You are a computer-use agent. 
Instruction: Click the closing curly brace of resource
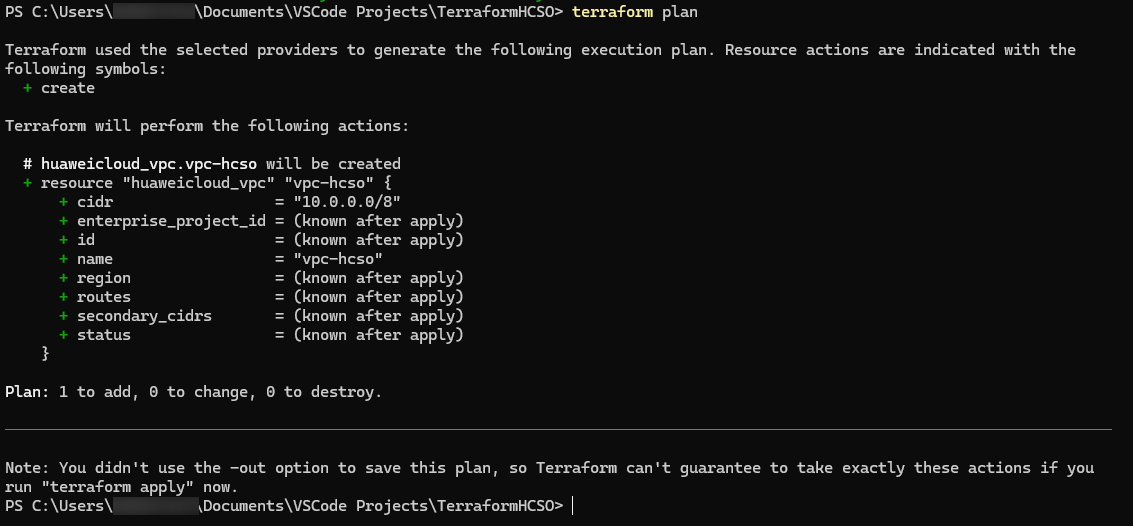point(45,354)
